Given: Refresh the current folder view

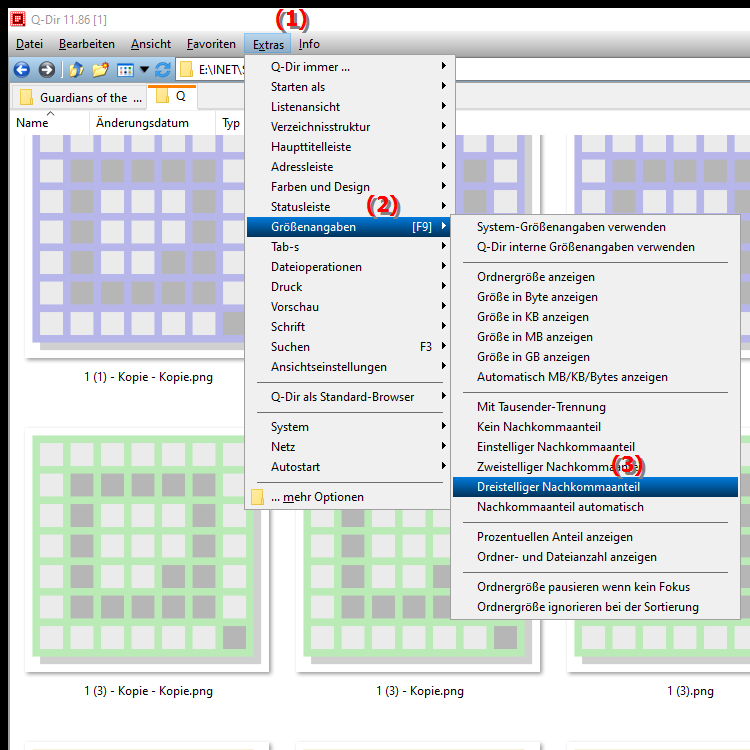Looking at the screenshot, I should click(x=163, y=70).
